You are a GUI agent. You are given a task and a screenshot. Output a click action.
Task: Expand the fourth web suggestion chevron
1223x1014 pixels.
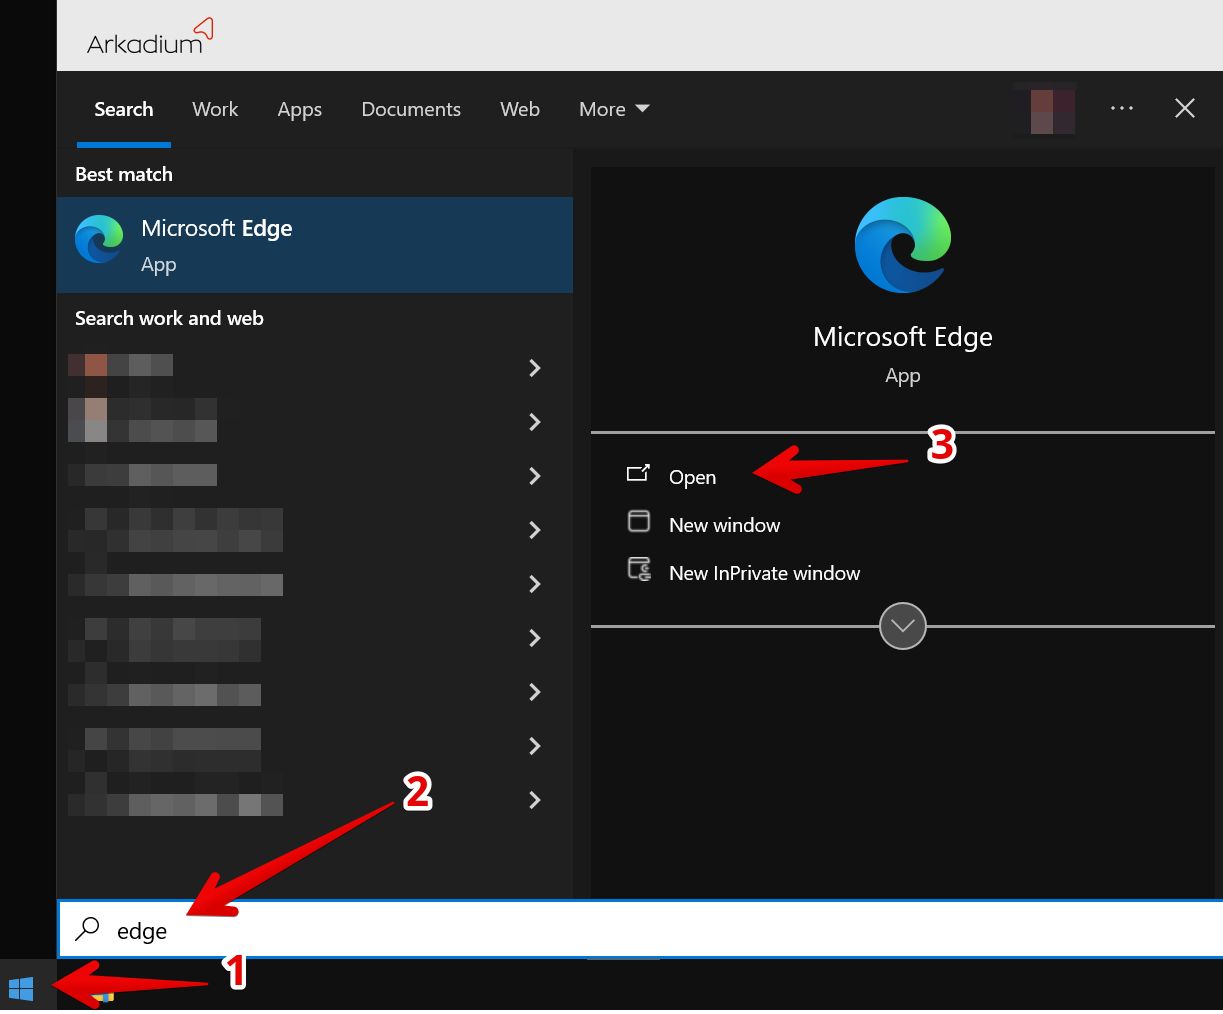click(x=535, y=530)
